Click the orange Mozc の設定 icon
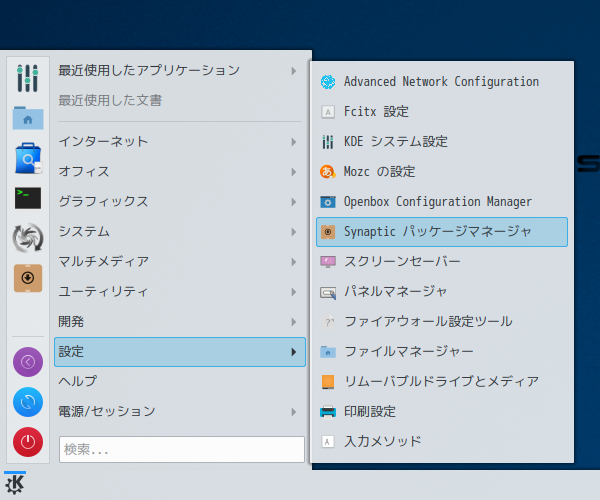 (328, 172)
